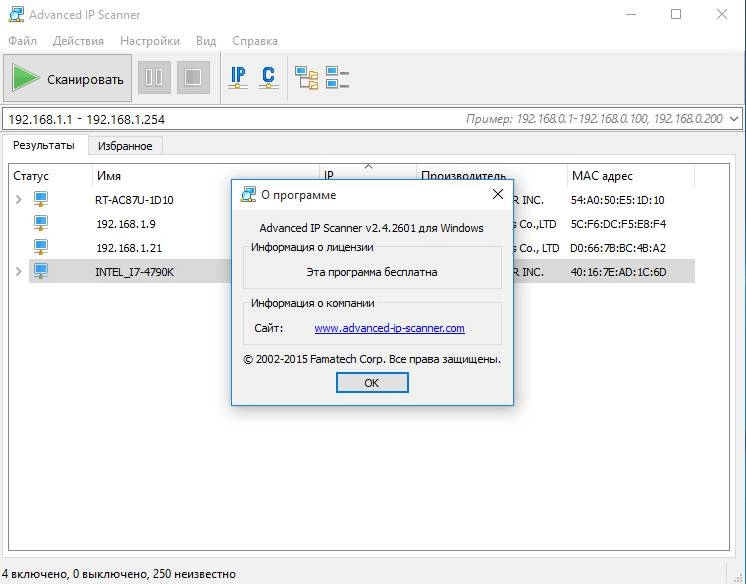Image resolution: width=746 pixels, height=584 pixels.
Task: Click OK in the О программе dialog
Action: [372, 383]
